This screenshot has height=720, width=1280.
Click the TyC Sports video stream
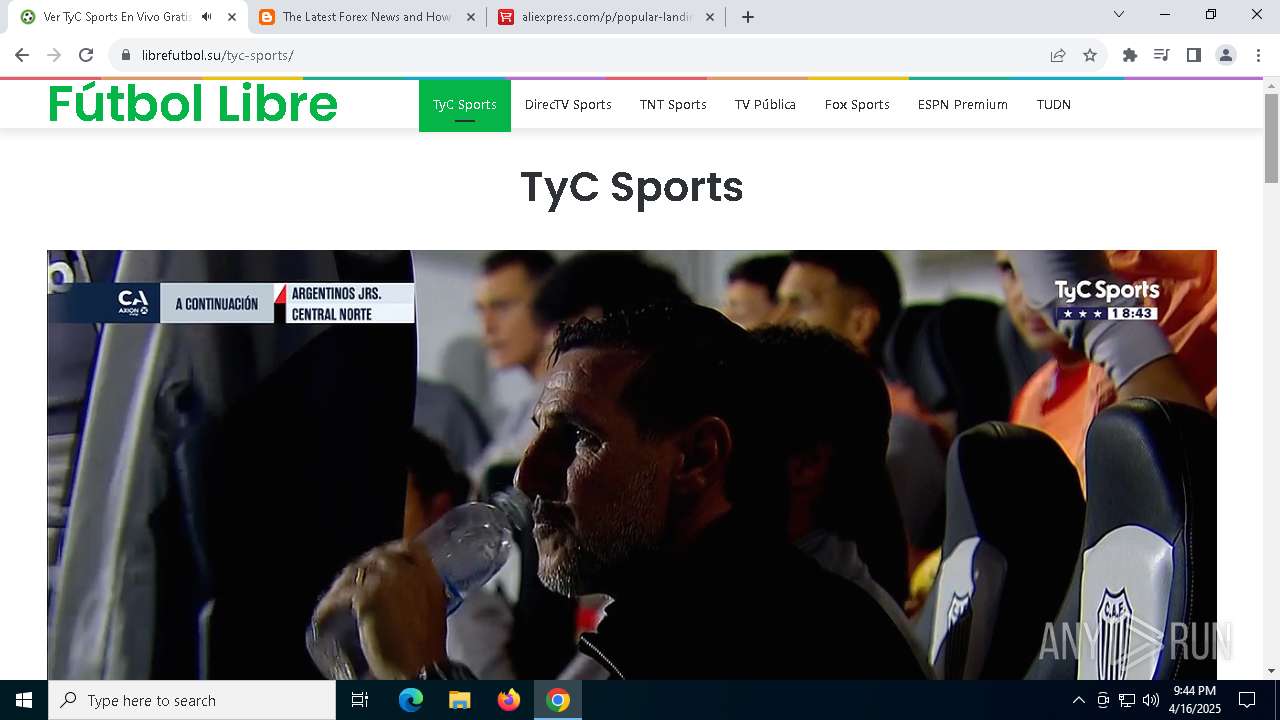pyautogui.click(x=632, y=465)
